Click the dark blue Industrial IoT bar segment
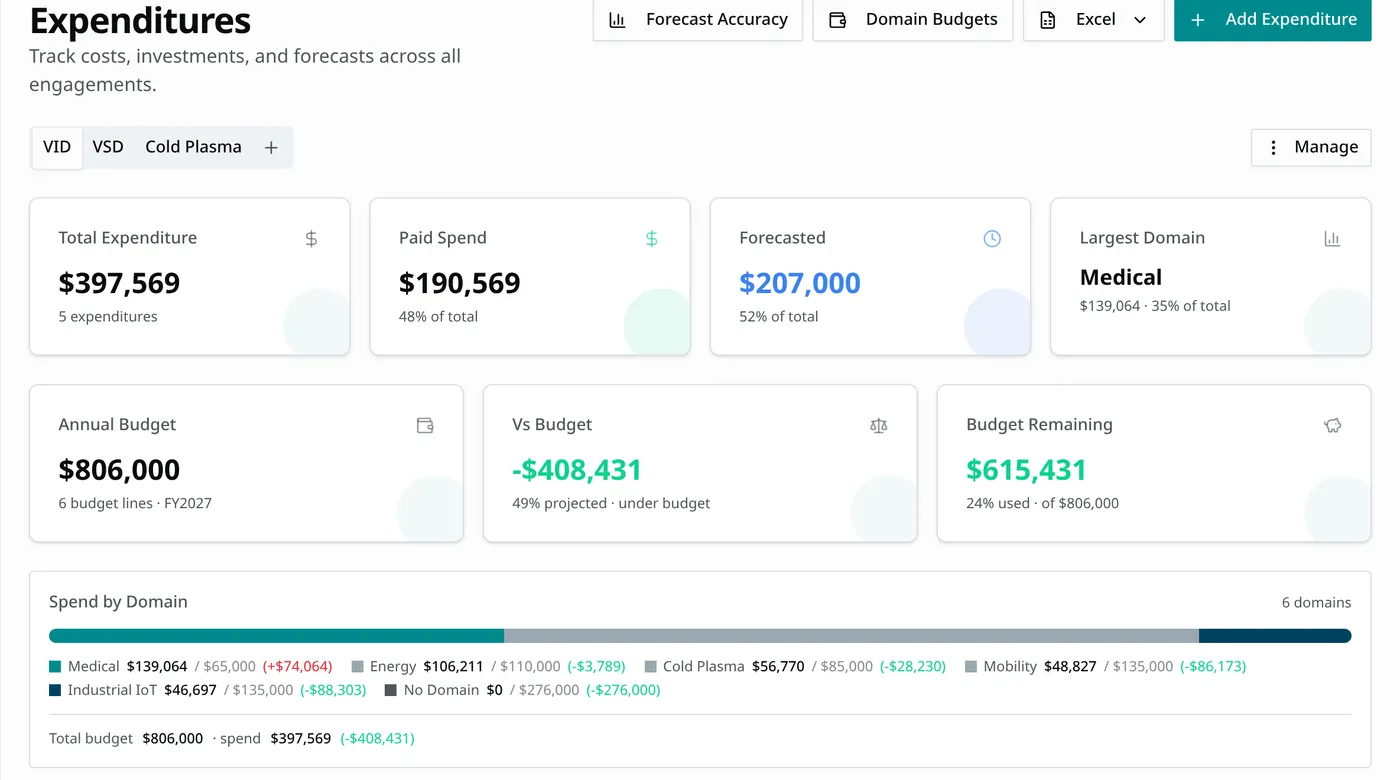This screenshot has width=1400, height=780. (x=1275, y=636)
